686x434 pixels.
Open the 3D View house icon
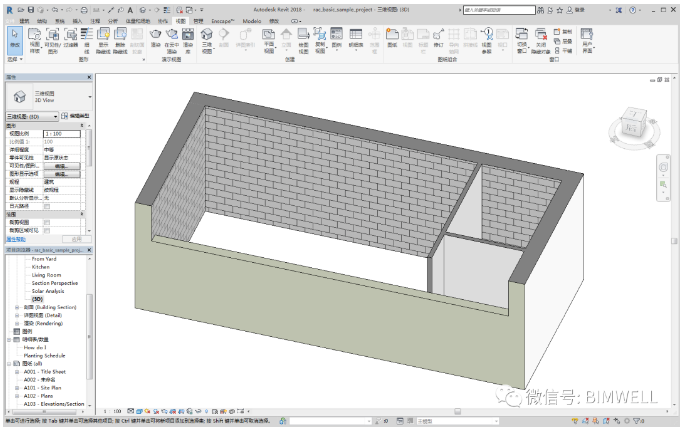[206, 35]
